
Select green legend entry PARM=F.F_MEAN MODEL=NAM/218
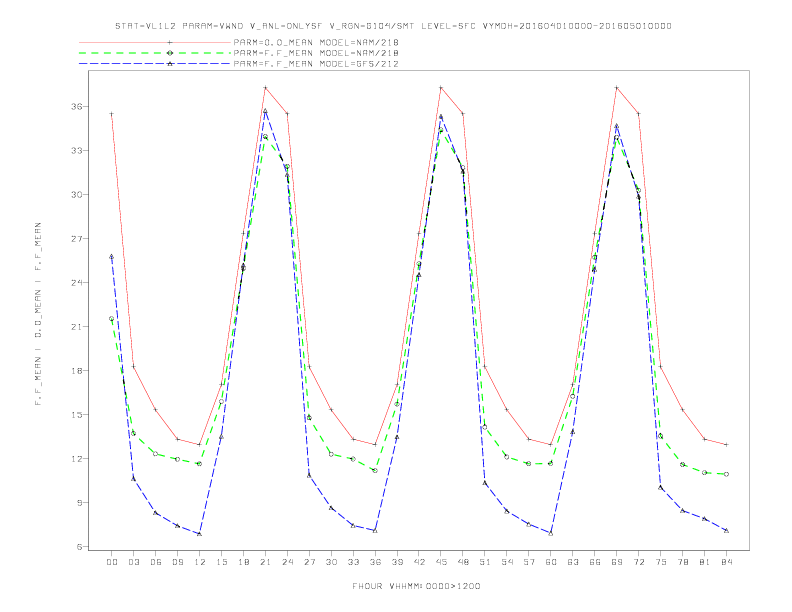(316, 53)
